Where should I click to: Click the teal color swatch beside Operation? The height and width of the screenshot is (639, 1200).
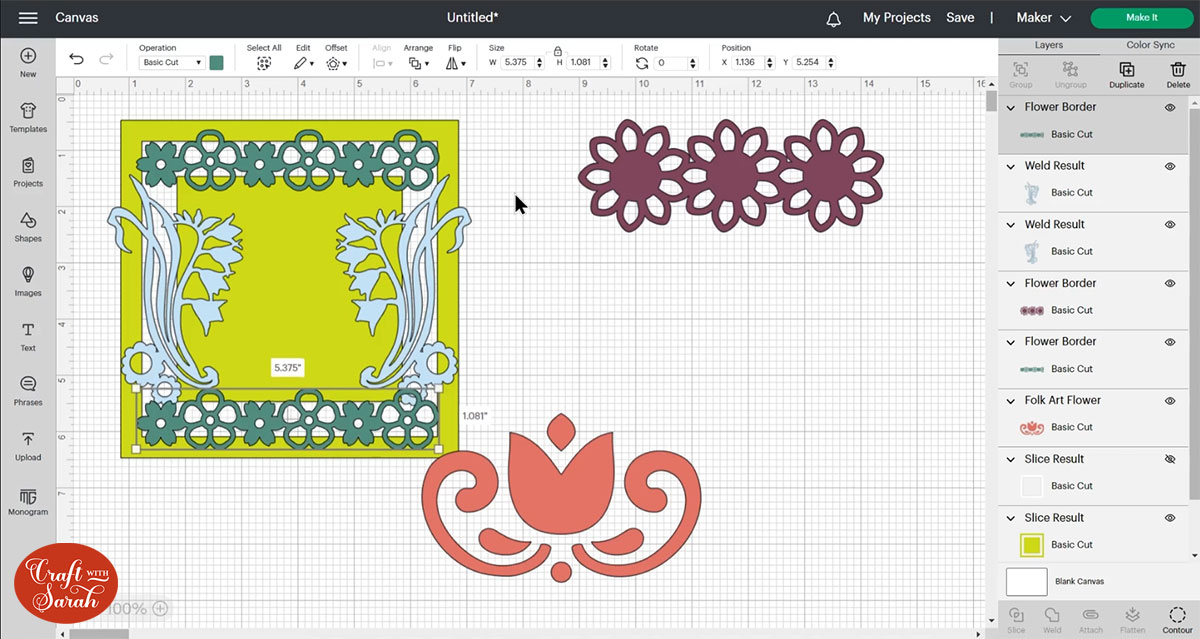(x=217, y=63)
